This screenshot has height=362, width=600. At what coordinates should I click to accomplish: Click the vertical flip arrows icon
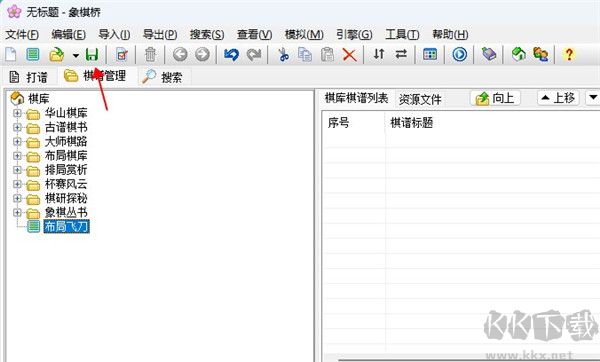[379, 54]
